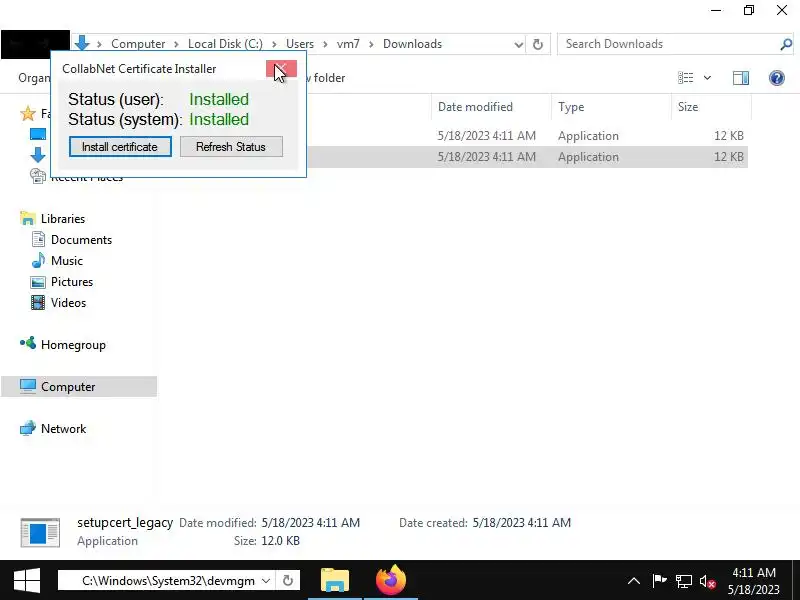Click the Install certificate button

[120, 147]
